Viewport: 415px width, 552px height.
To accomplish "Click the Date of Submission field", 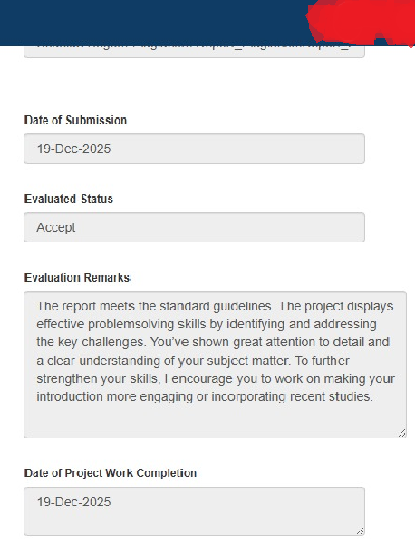I will 194,149.
